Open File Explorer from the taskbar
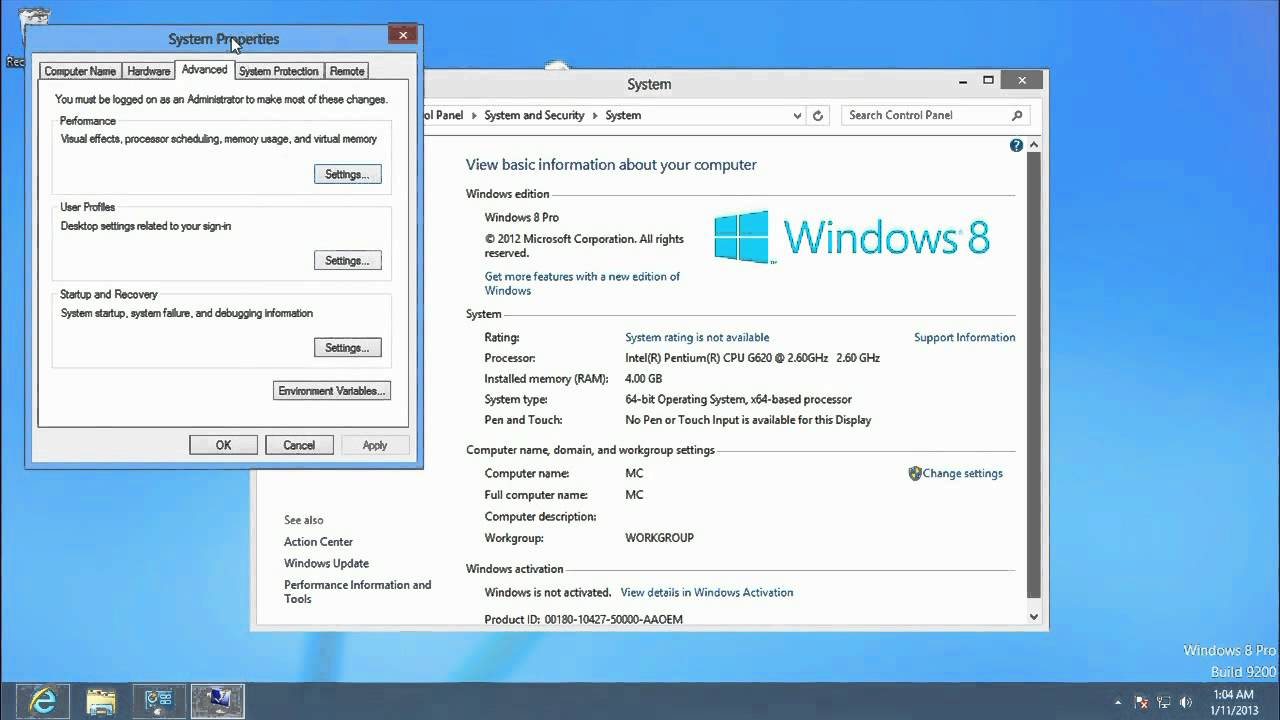Viewport: 1280px width, 720px height. [x=101, y=700]
